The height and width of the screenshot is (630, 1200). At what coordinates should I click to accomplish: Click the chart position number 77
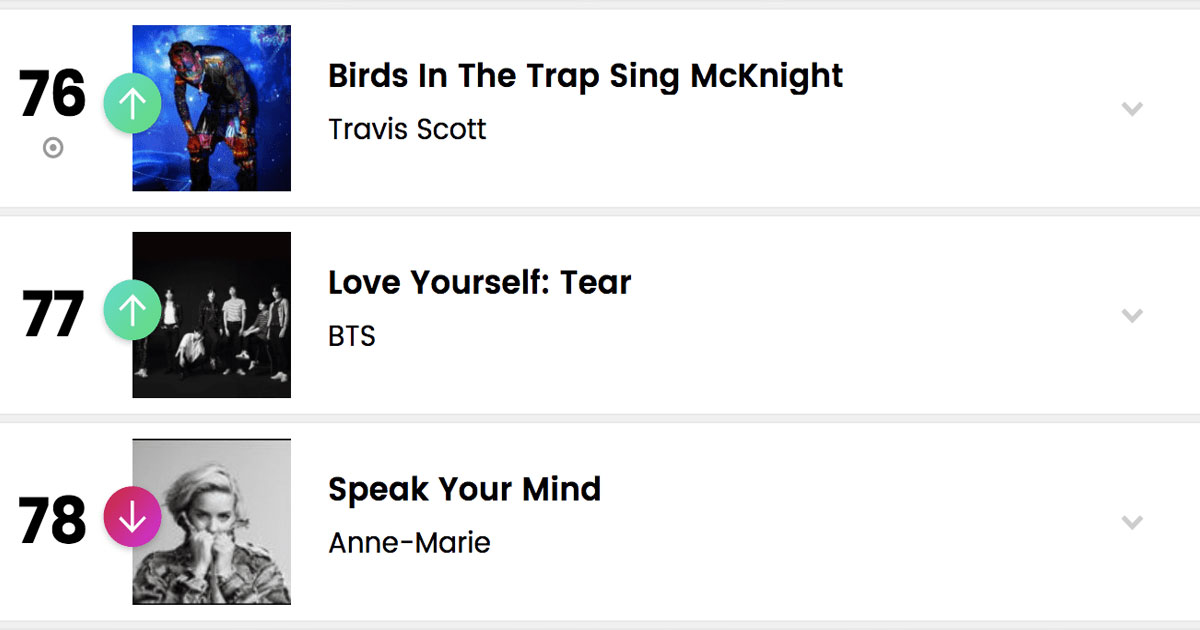tap(53, 315)
